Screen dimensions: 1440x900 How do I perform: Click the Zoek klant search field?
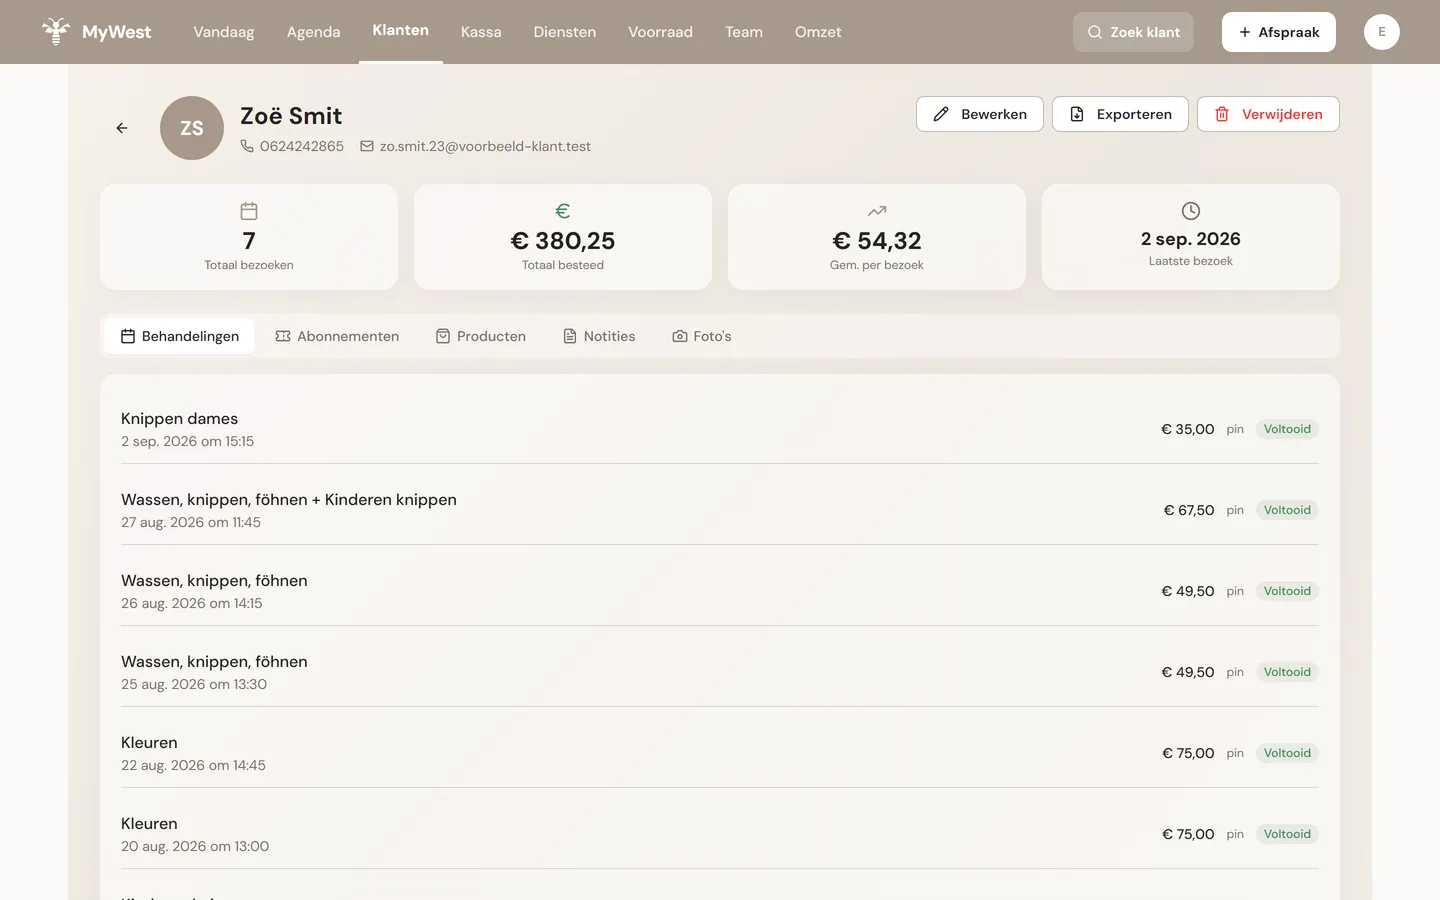coord(1133,32)
